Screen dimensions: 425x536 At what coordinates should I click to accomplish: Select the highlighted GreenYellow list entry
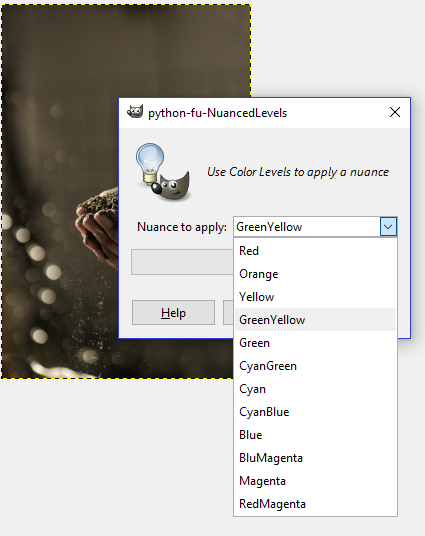(x=315, y=320)
